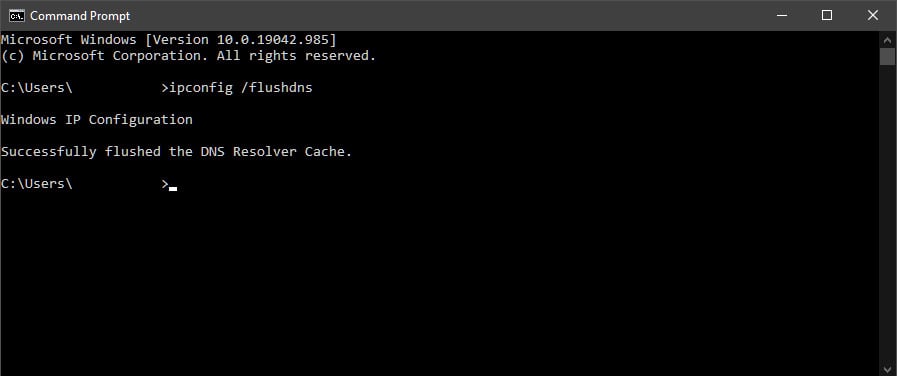Viewport: 897px width, 376px height.
Task: Open the Command Prompt system menu icon
Action: pos(16,15)
